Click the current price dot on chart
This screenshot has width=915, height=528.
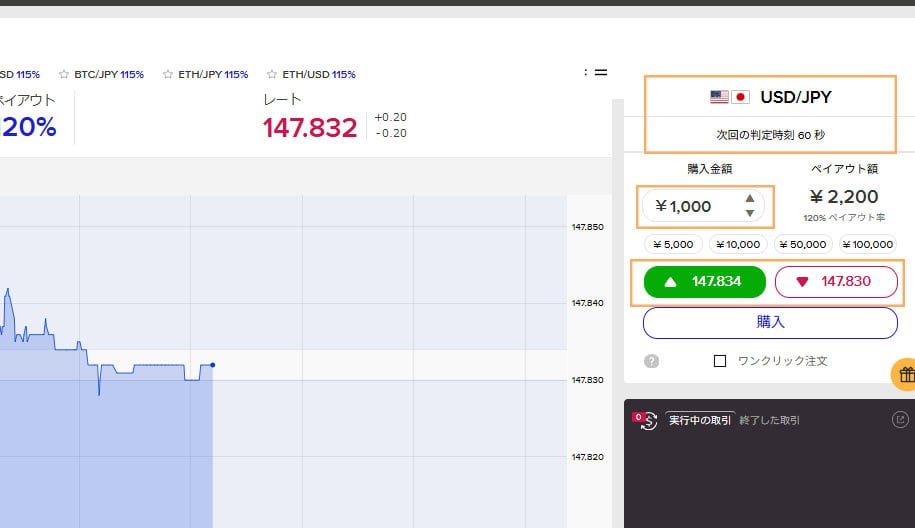(212, 365)
